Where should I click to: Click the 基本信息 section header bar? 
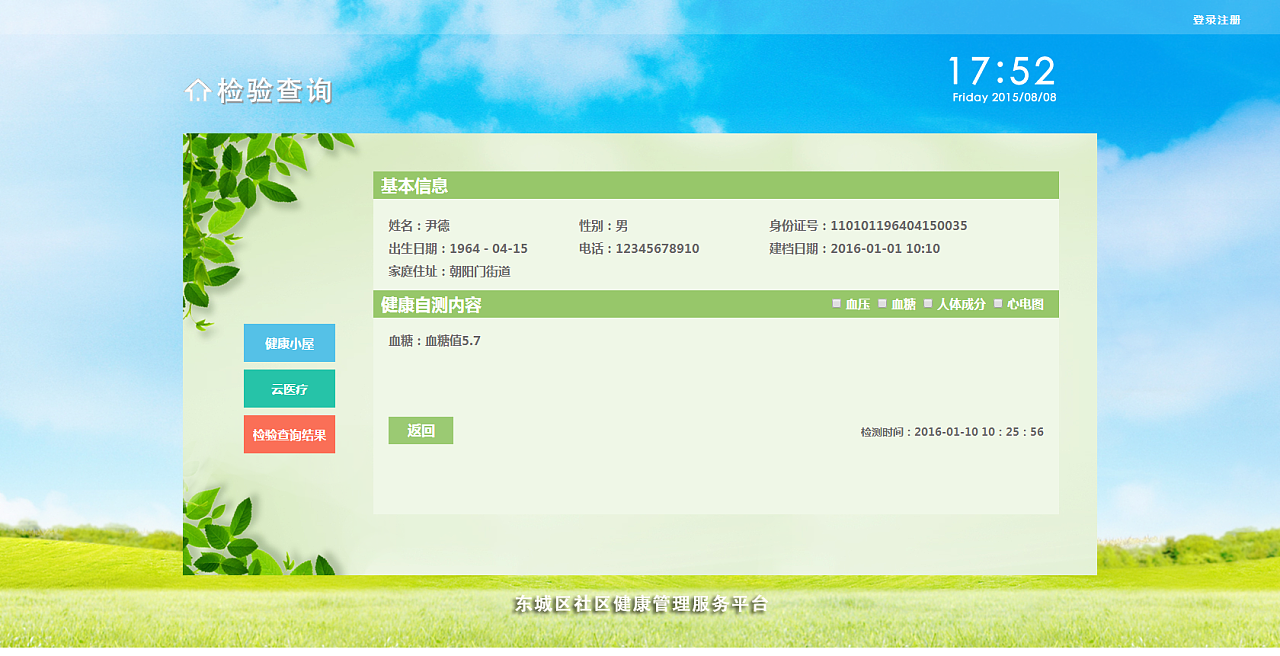(x=715, y=185)
